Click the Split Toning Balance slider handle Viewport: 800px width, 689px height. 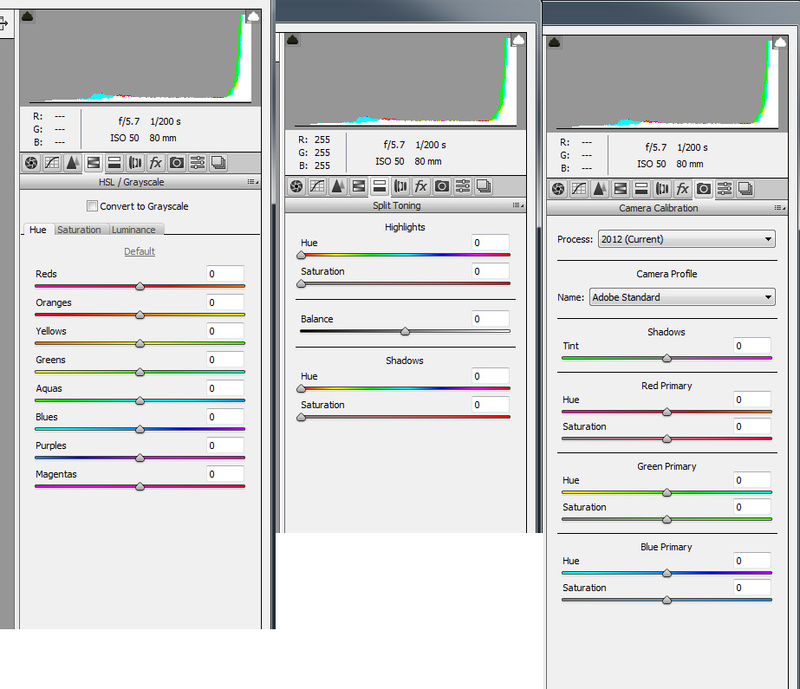405,331
